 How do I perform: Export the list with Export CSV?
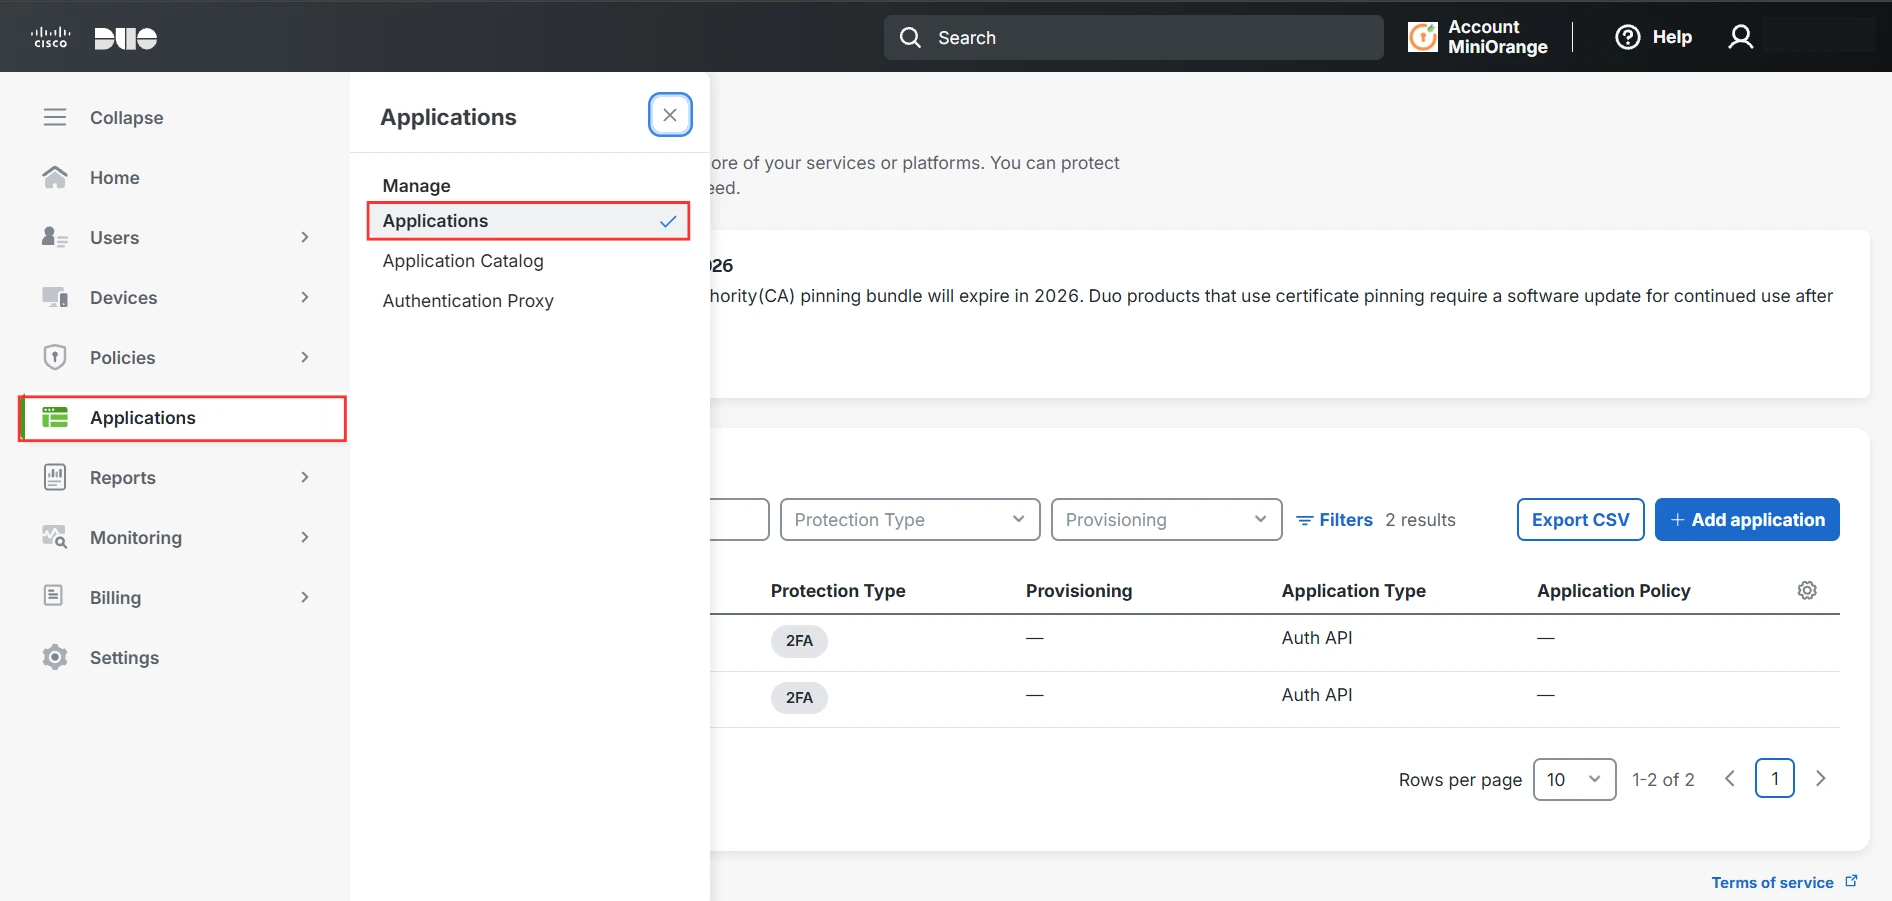tap(1580, 520)
